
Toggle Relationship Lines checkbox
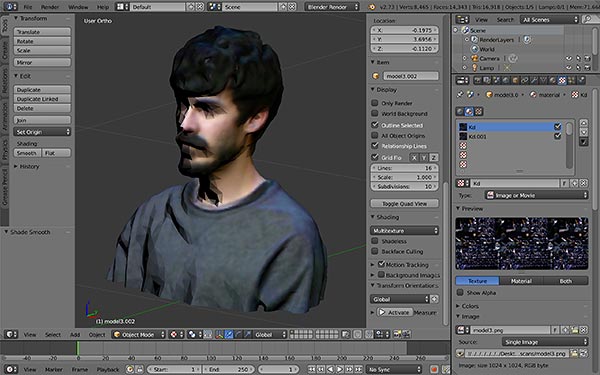375,145
